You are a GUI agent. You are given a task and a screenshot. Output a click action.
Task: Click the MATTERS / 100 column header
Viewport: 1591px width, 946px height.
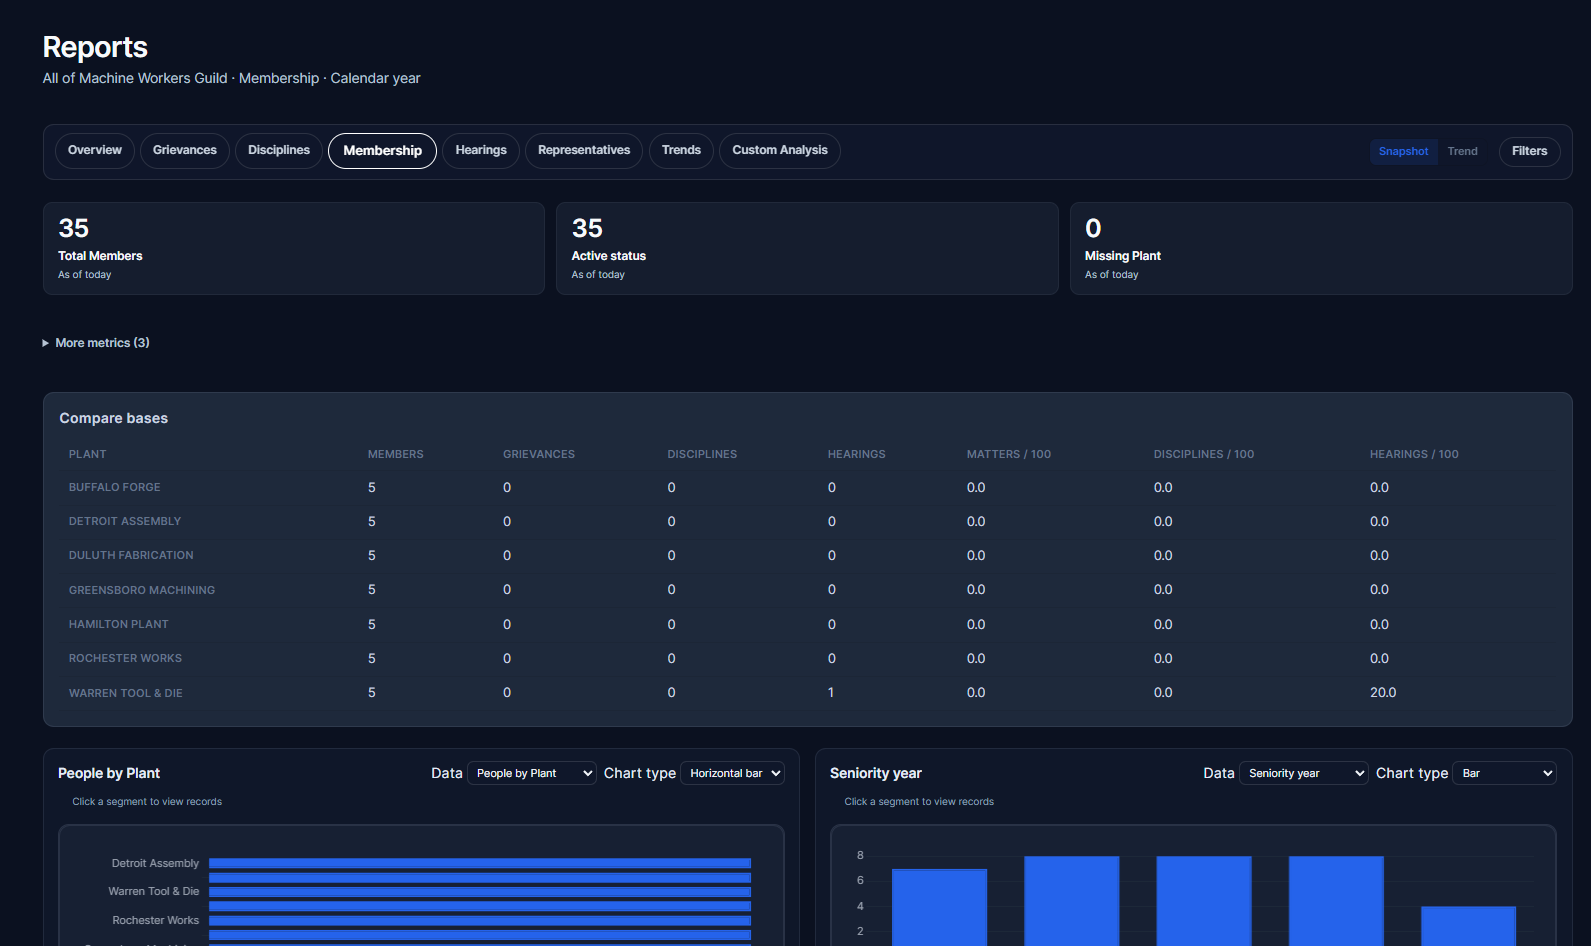point(1008,454)
